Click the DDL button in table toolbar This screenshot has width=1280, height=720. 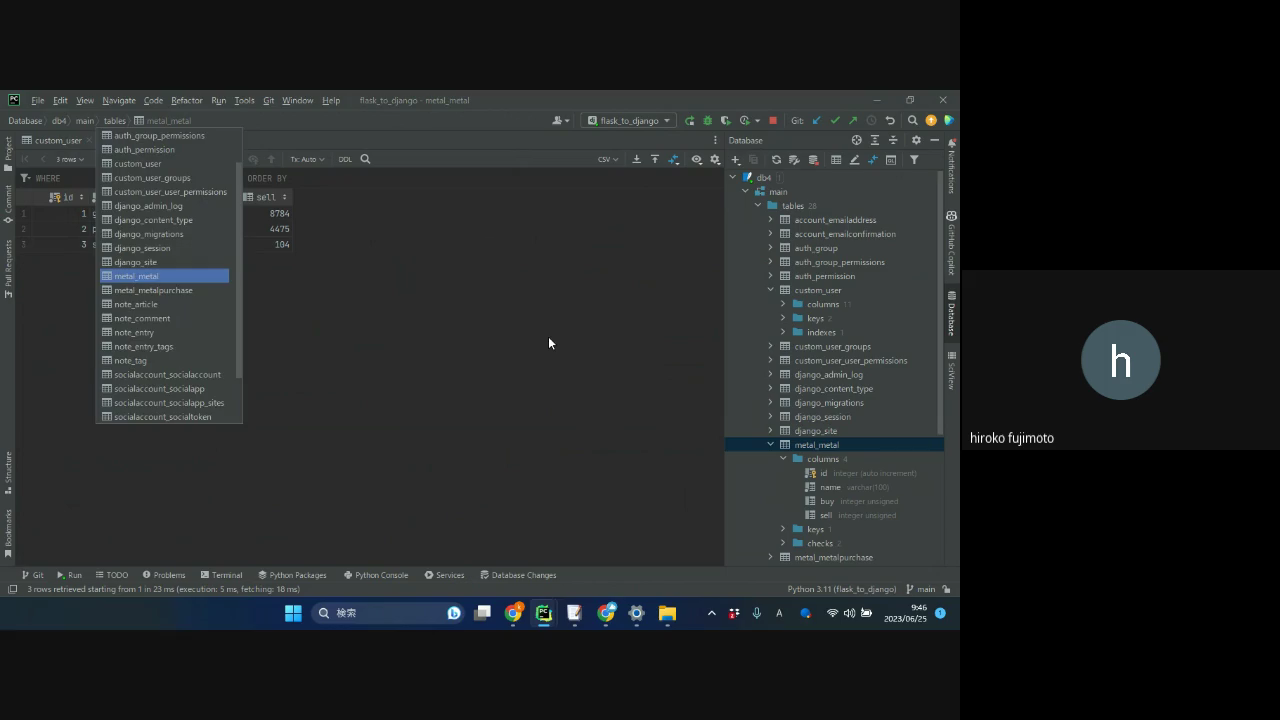[x=345, y=159]
